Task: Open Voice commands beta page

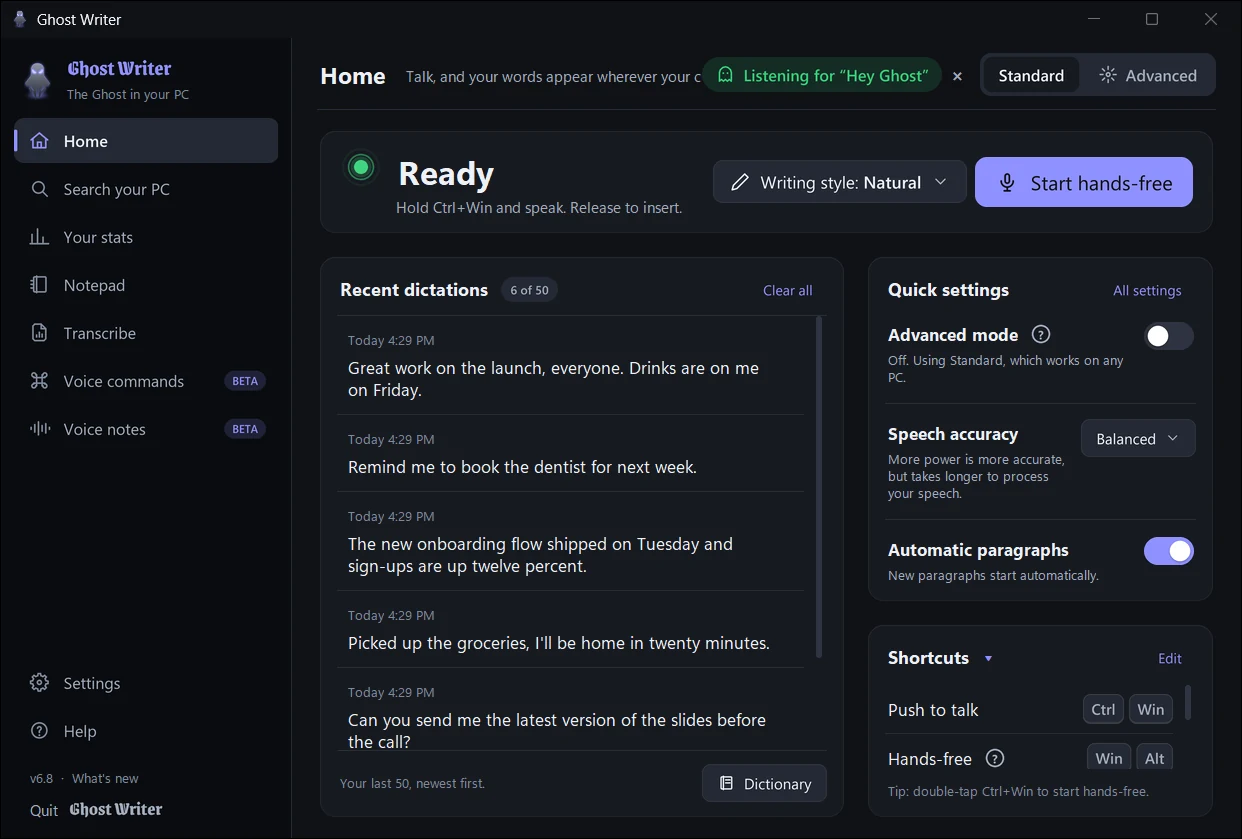Action: point(146,381)
